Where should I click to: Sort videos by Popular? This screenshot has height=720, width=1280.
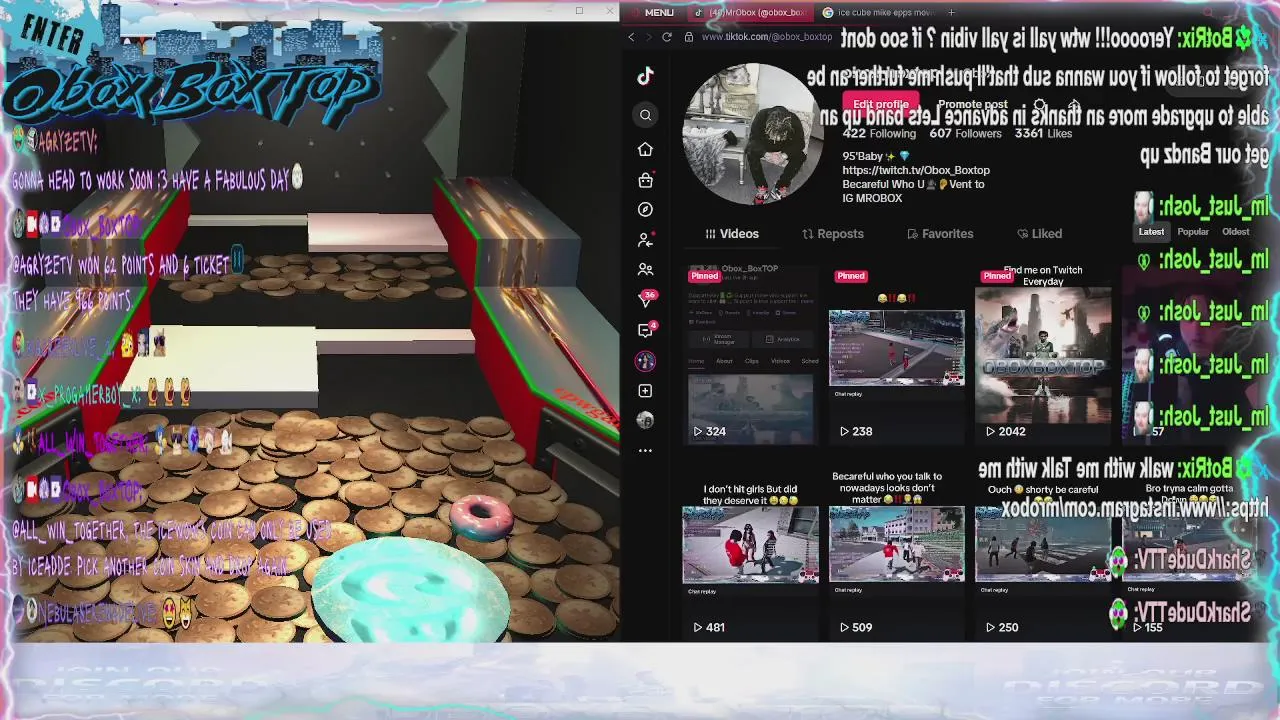pos(1193,232)
